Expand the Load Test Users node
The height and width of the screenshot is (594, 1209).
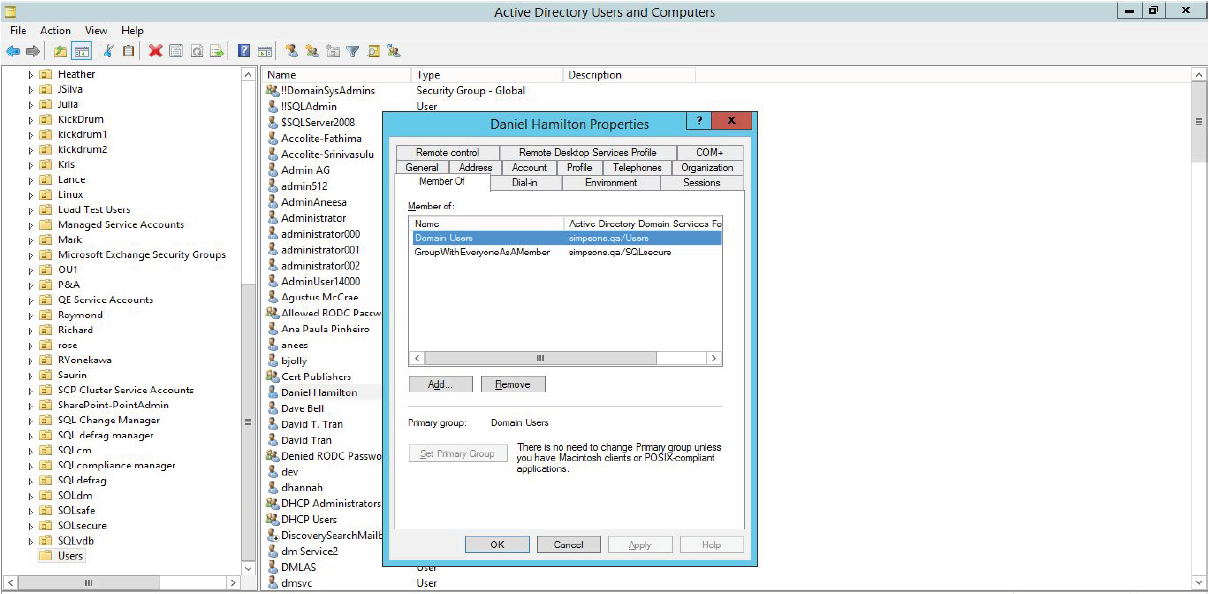(31, 210)
